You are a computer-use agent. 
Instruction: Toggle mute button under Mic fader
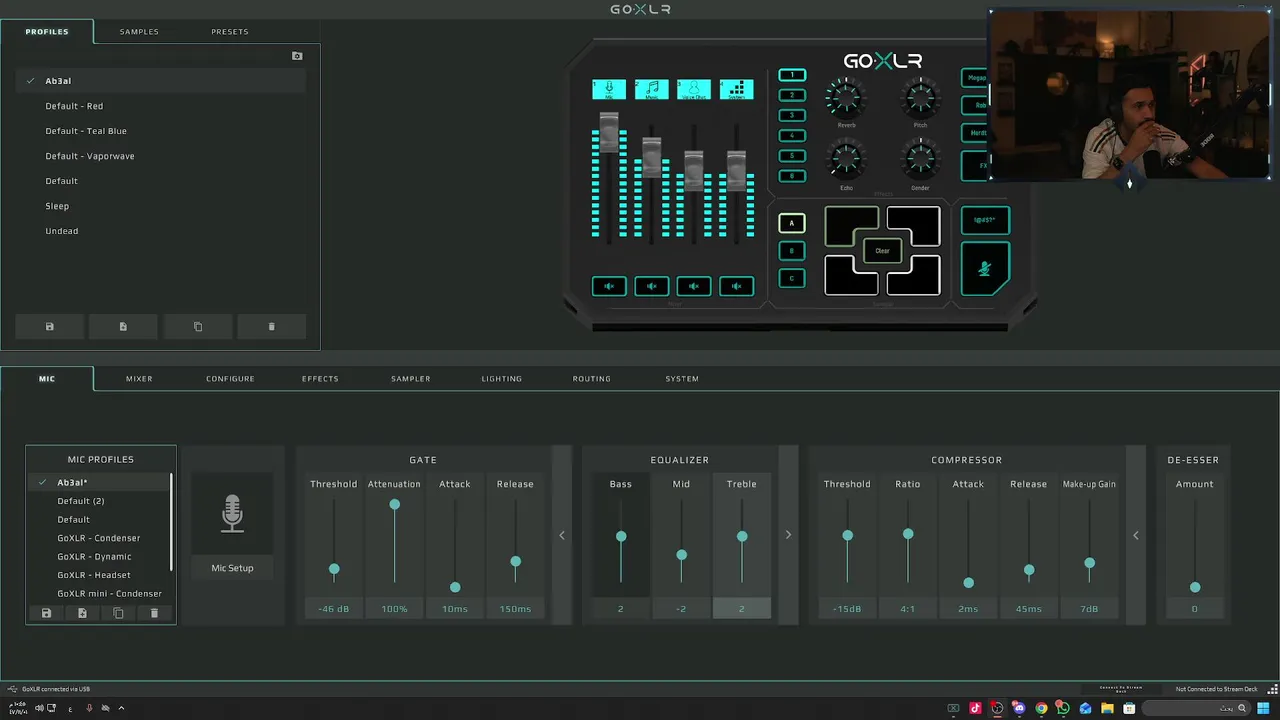tap(609, 287)
